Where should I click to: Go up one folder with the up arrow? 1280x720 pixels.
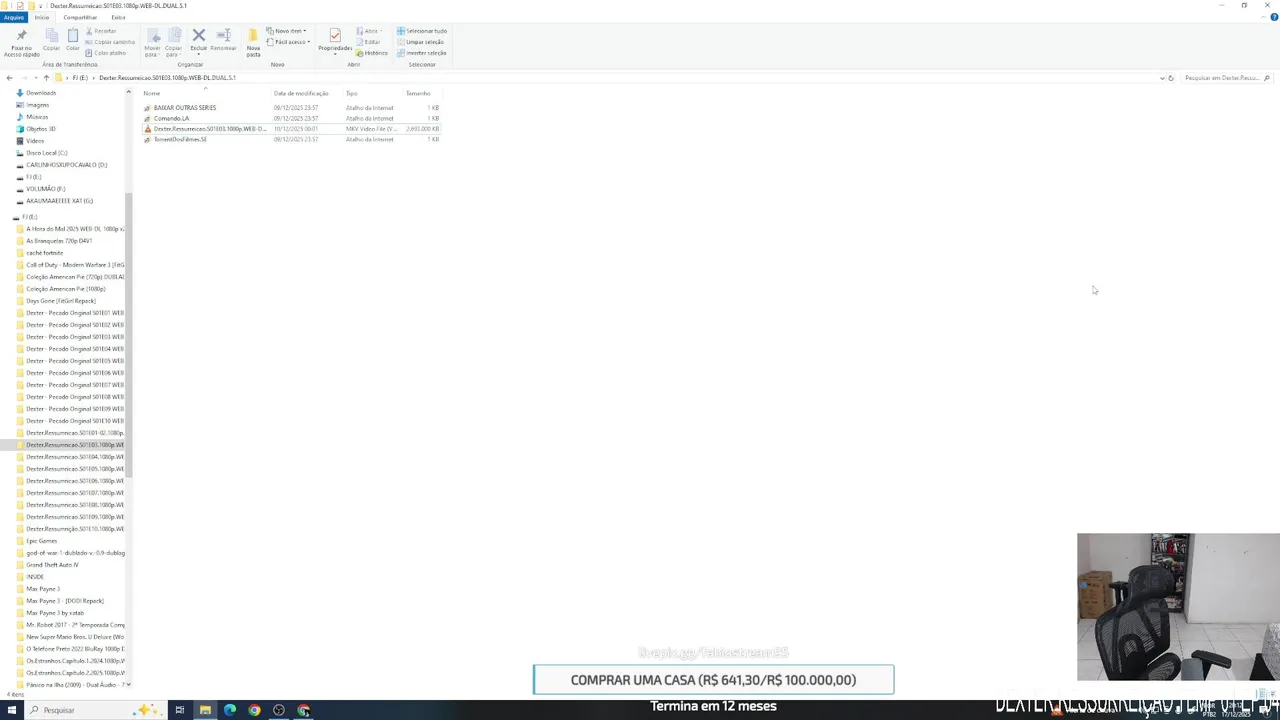(x=46, y=78)
